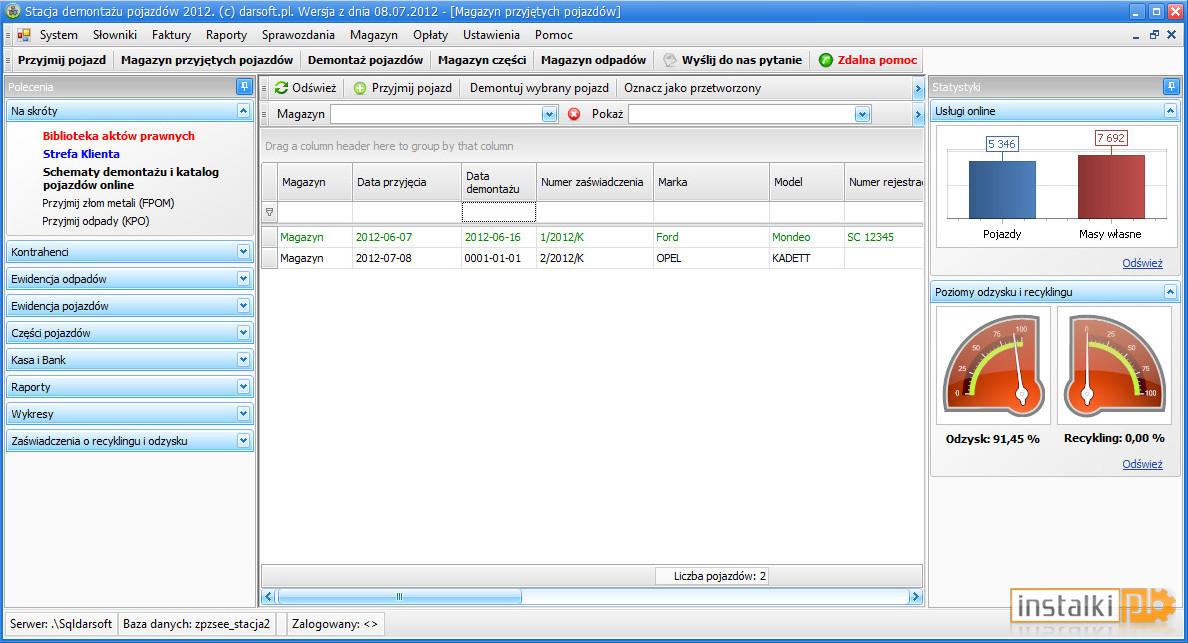Click the green Odśwież refresh icon
1188x643 pixels.
281,88
